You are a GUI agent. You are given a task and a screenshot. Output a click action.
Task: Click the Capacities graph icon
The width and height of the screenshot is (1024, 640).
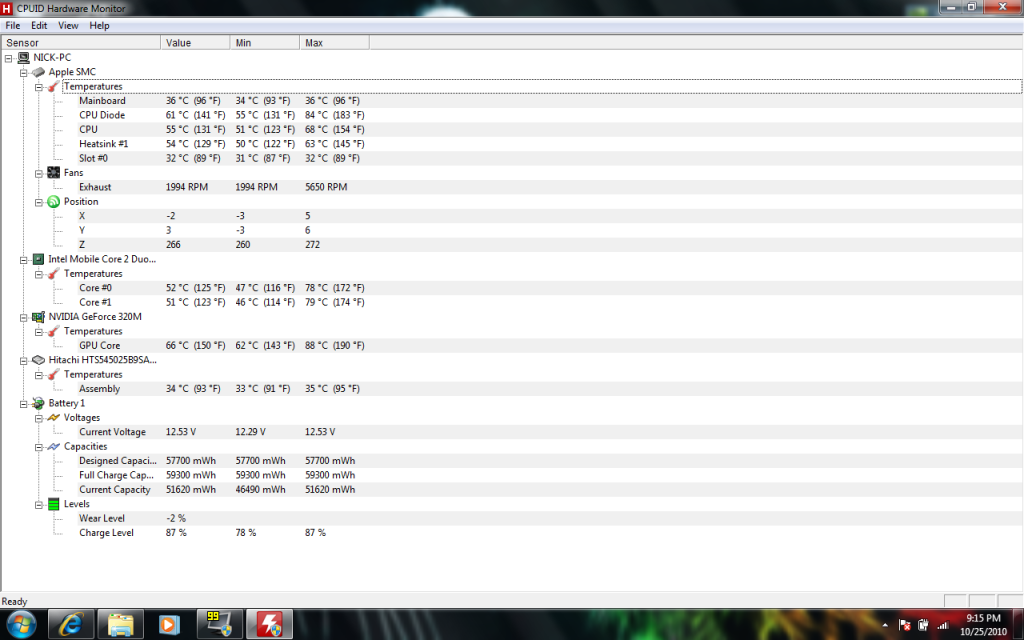pyautogui.click(x=54, y=446)
